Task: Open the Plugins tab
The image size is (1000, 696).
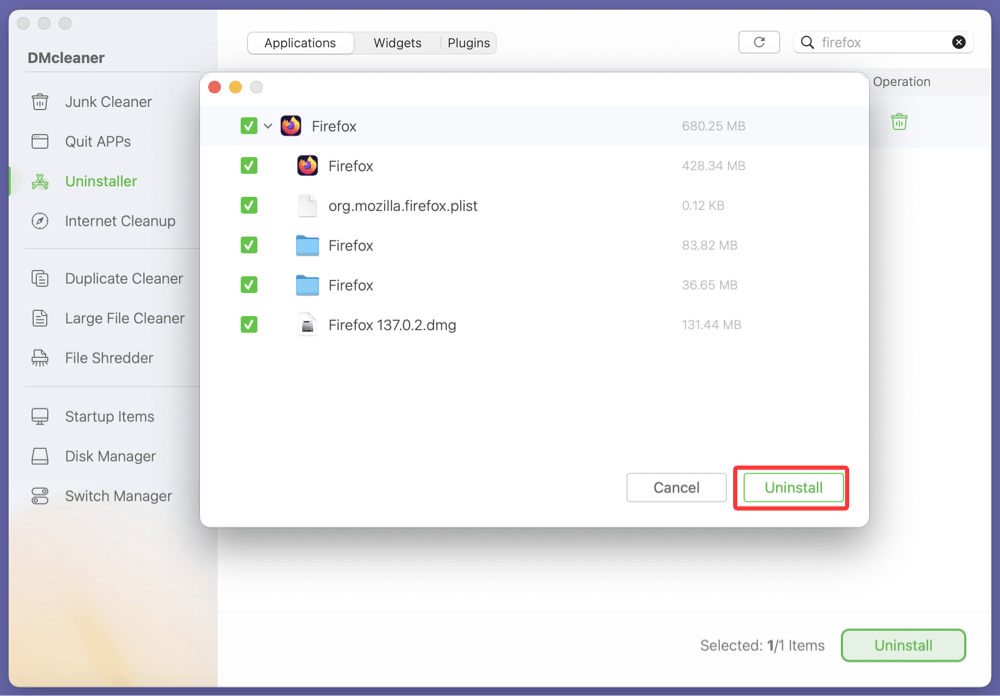Action: (467, 43)
